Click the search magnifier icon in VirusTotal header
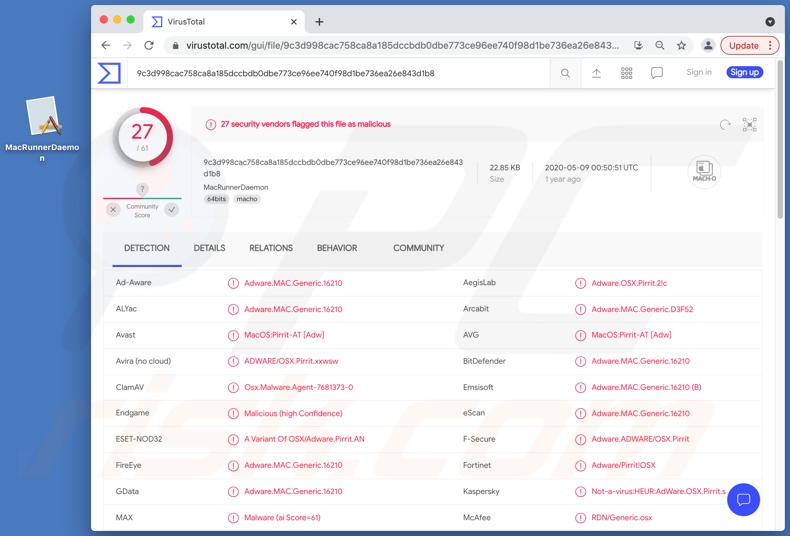Viewport: 790px width, 536px height. tap(565, 74)
